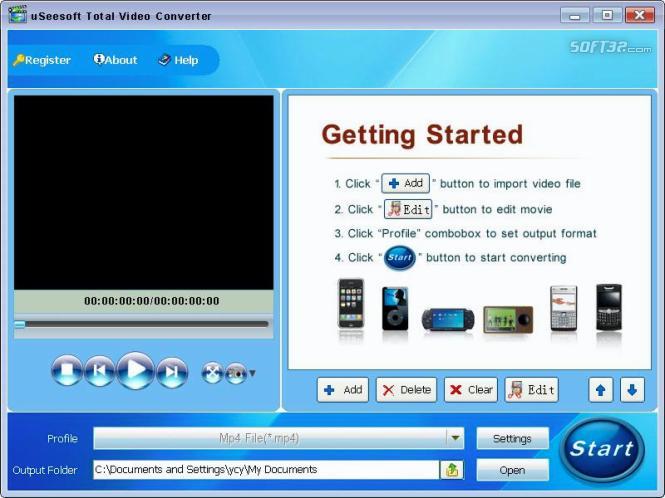
Task: Open the Help menu item
Action: (178, 60)
